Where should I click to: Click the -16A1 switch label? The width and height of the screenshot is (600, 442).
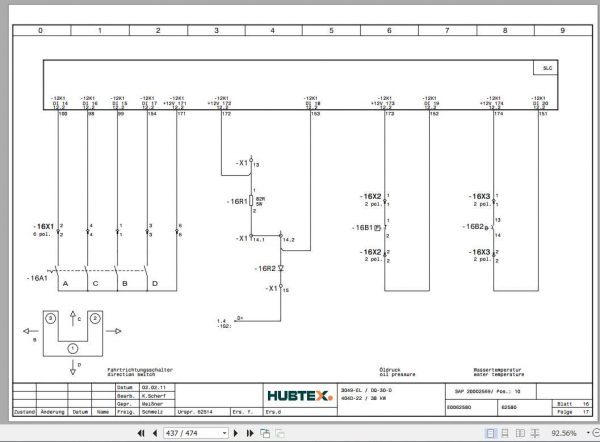click(x=37, y=278)
